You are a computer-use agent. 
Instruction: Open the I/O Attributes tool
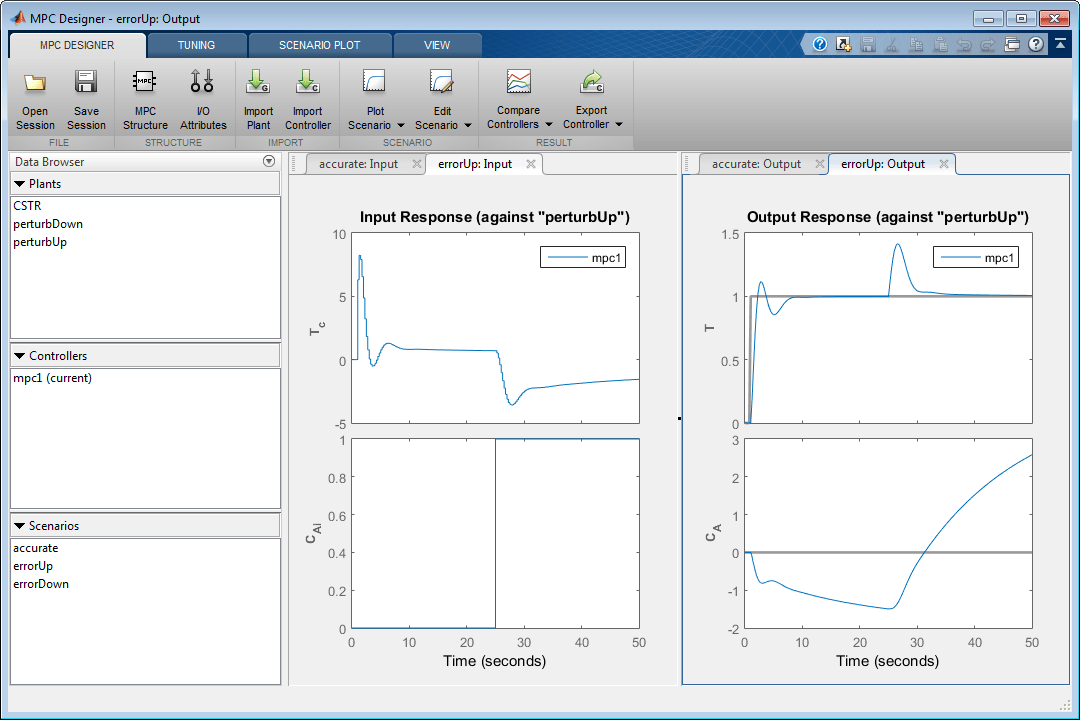click(202, 99)
